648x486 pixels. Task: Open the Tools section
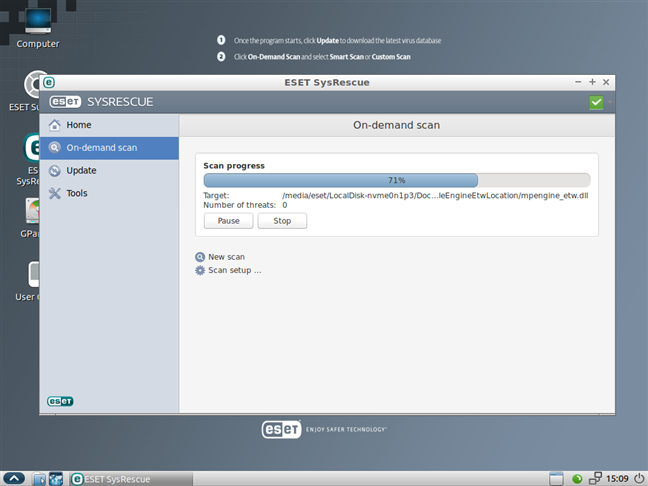pos(110,193)
